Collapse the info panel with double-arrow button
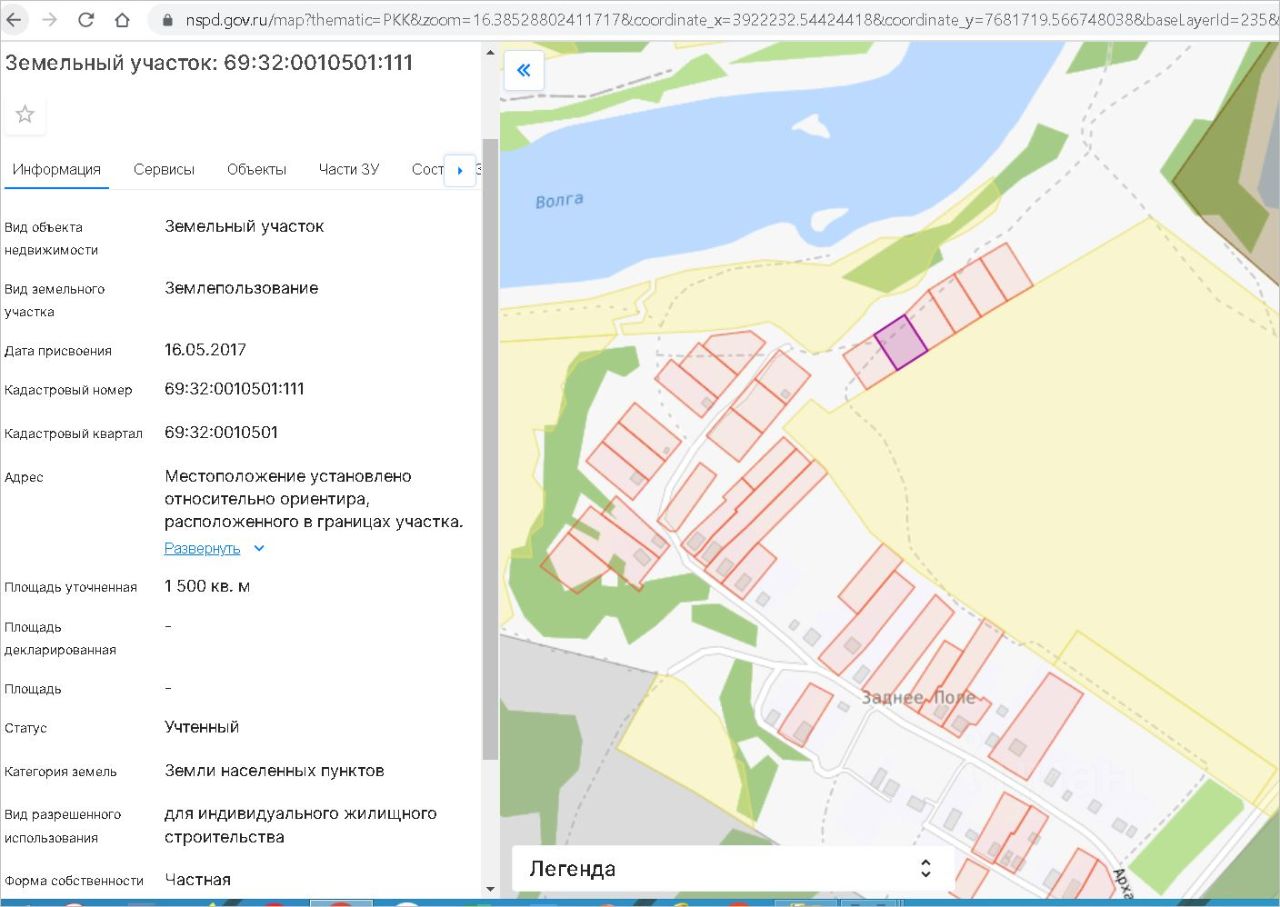This screenshot has width=1280, height=907. 523,70
